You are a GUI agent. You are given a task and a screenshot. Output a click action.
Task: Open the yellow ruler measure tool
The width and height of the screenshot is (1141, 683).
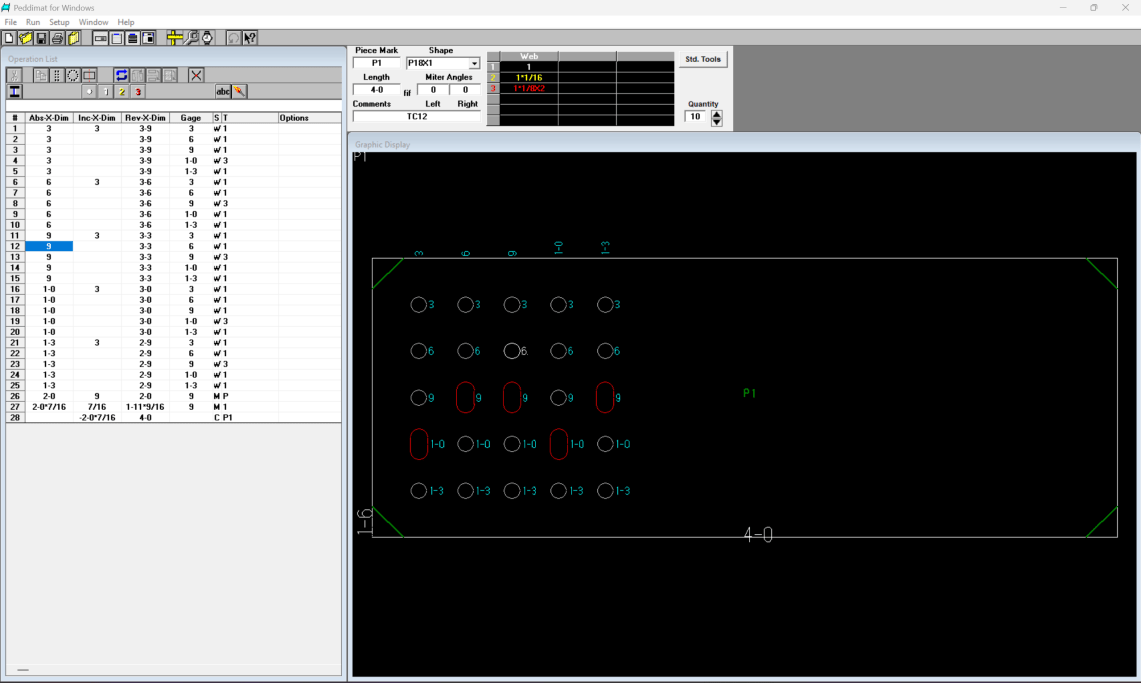pyautogui.click(x=175, y=38)
